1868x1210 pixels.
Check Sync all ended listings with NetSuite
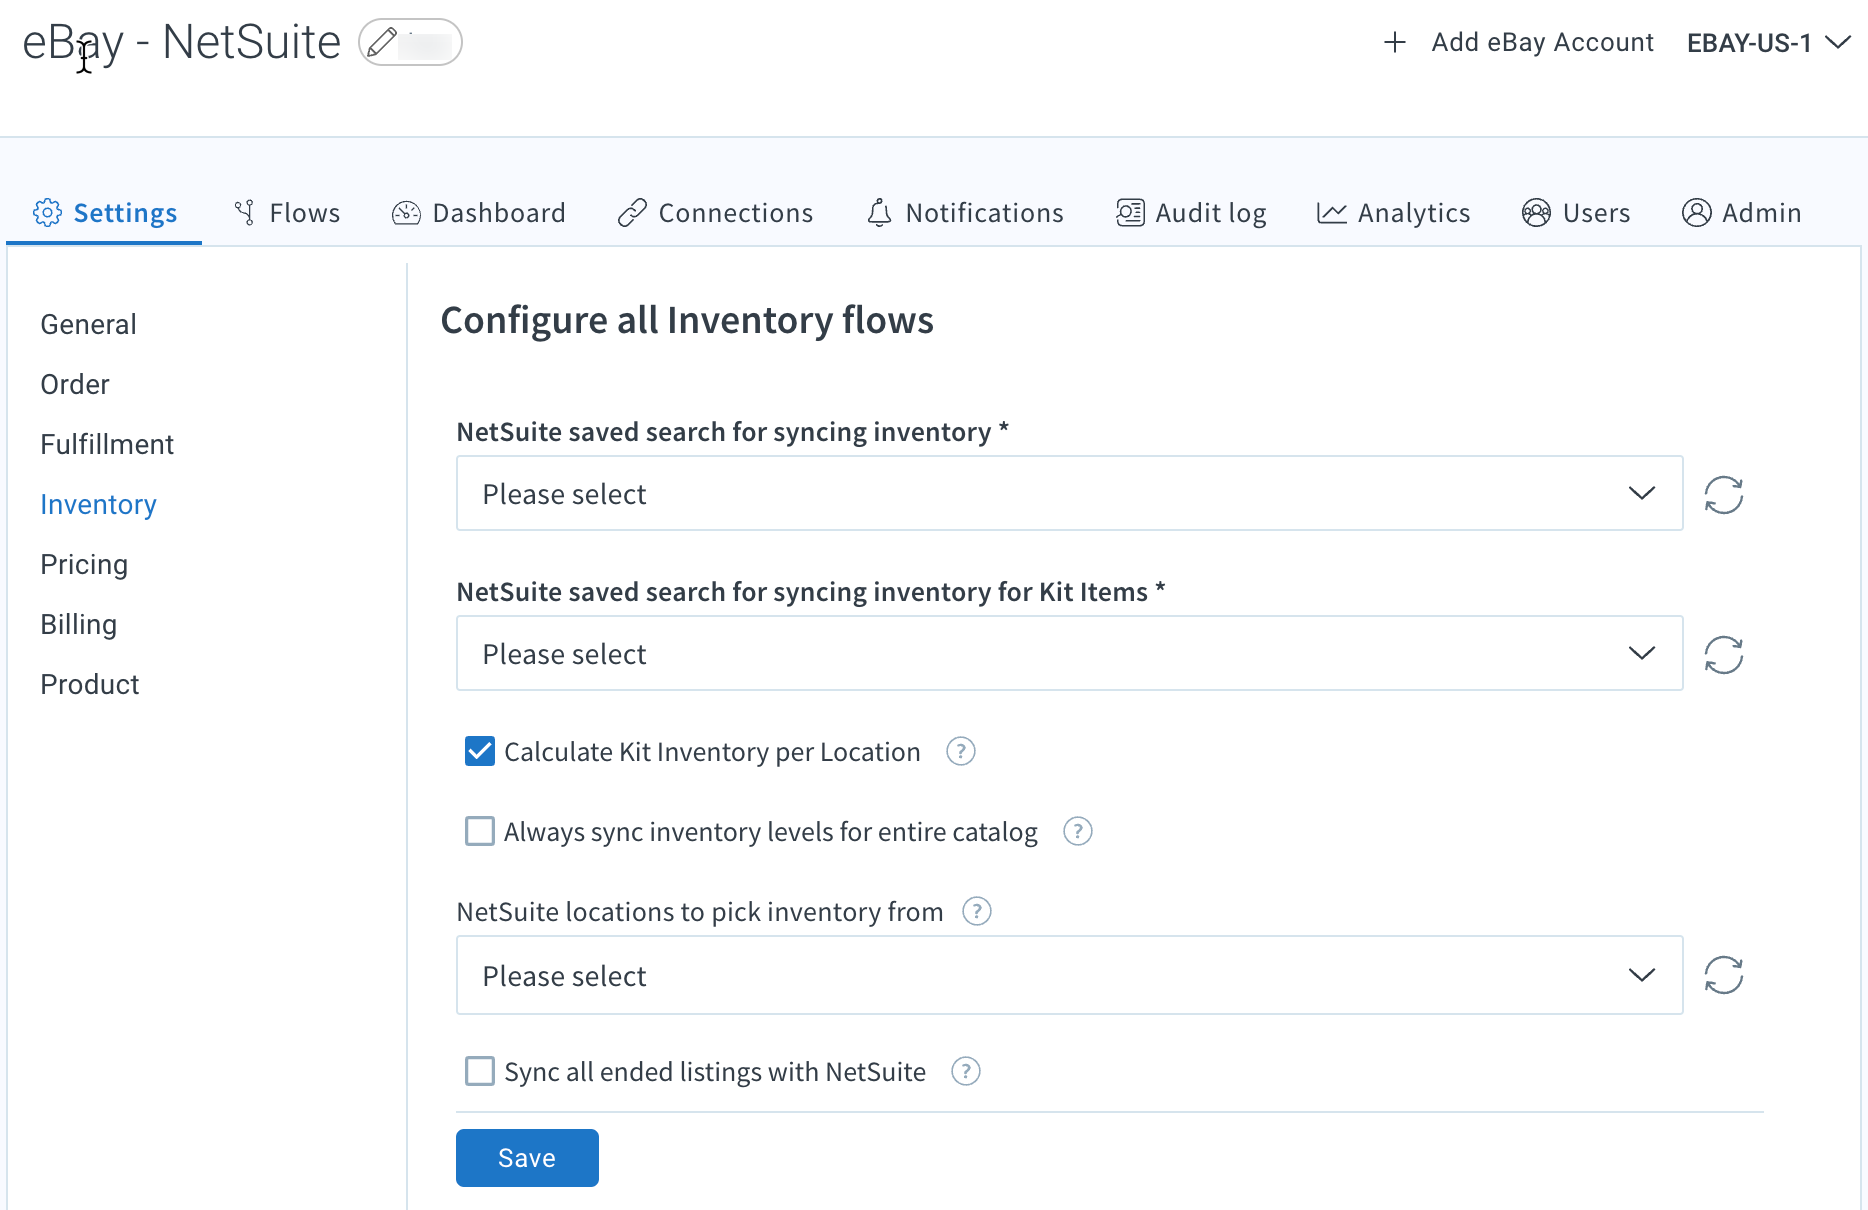coord(480,1071)
